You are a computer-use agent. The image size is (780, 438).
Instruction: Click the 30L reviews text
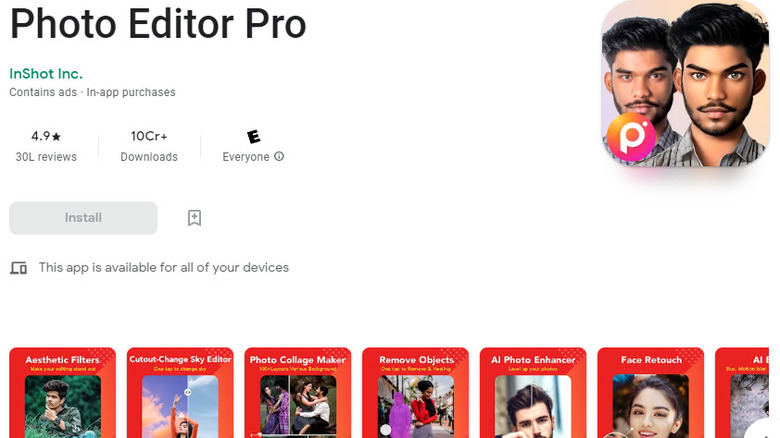[46, 157]
